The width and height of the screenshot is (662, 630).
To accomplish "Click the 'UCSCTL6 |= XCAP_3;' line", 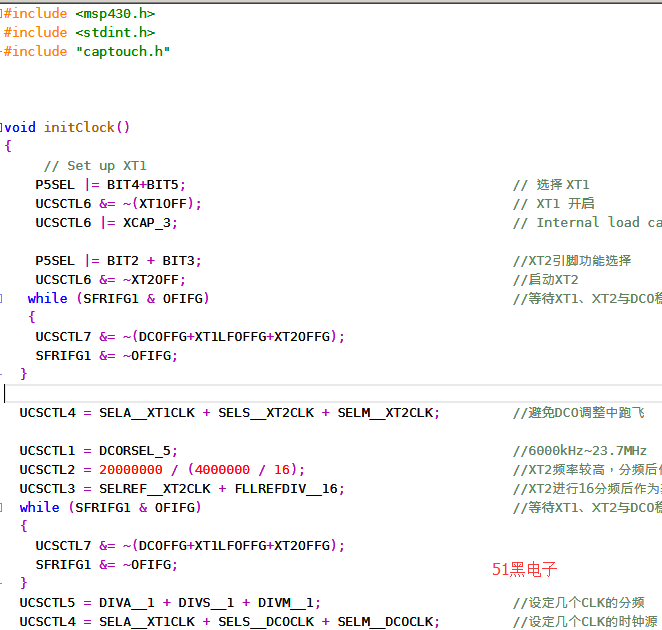I will [106, 223].
